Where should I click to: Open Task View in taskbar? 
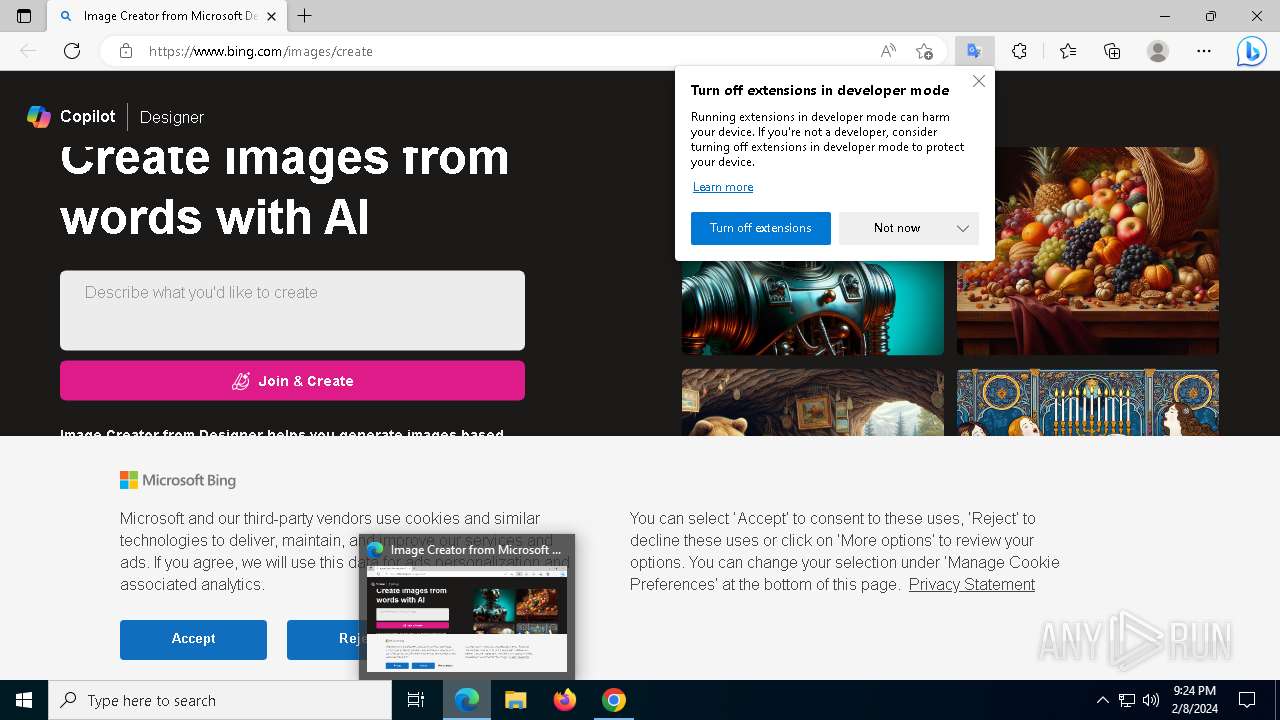click(416, 700)
